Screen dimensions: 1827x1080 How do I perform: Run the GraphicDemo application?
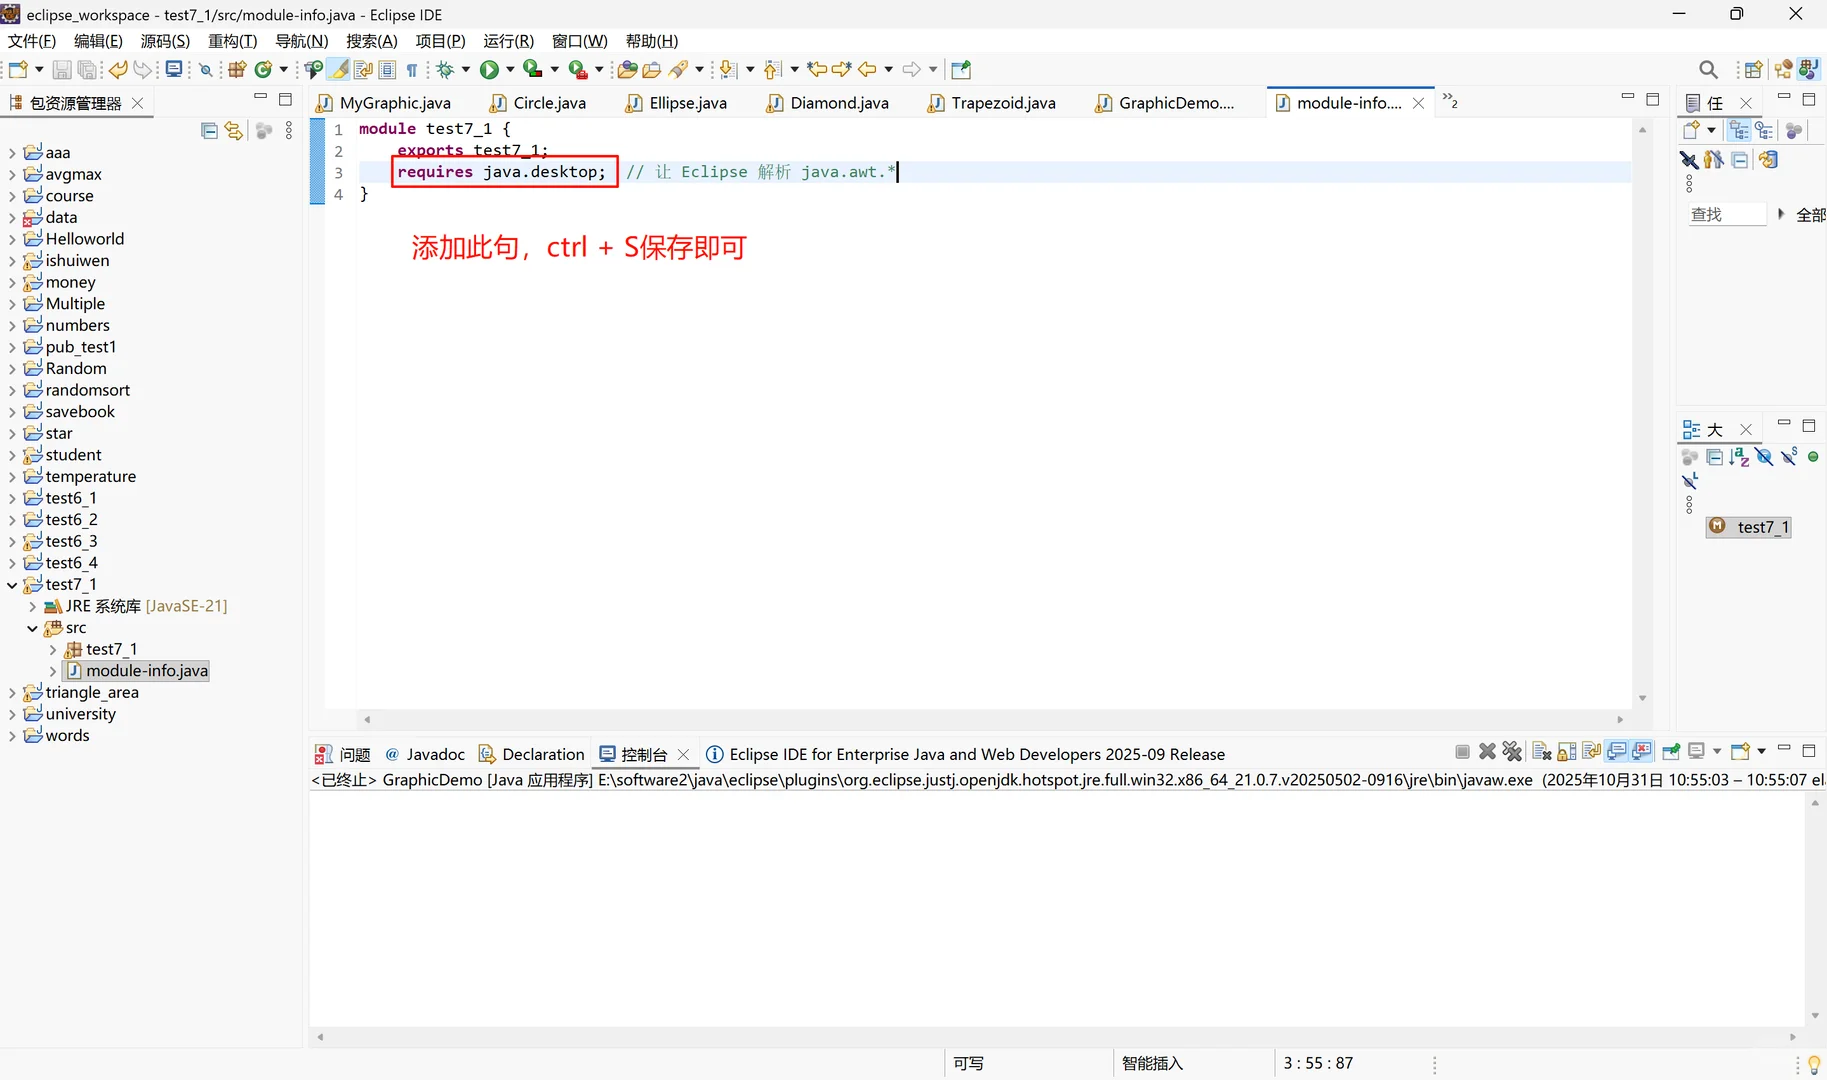488,69
